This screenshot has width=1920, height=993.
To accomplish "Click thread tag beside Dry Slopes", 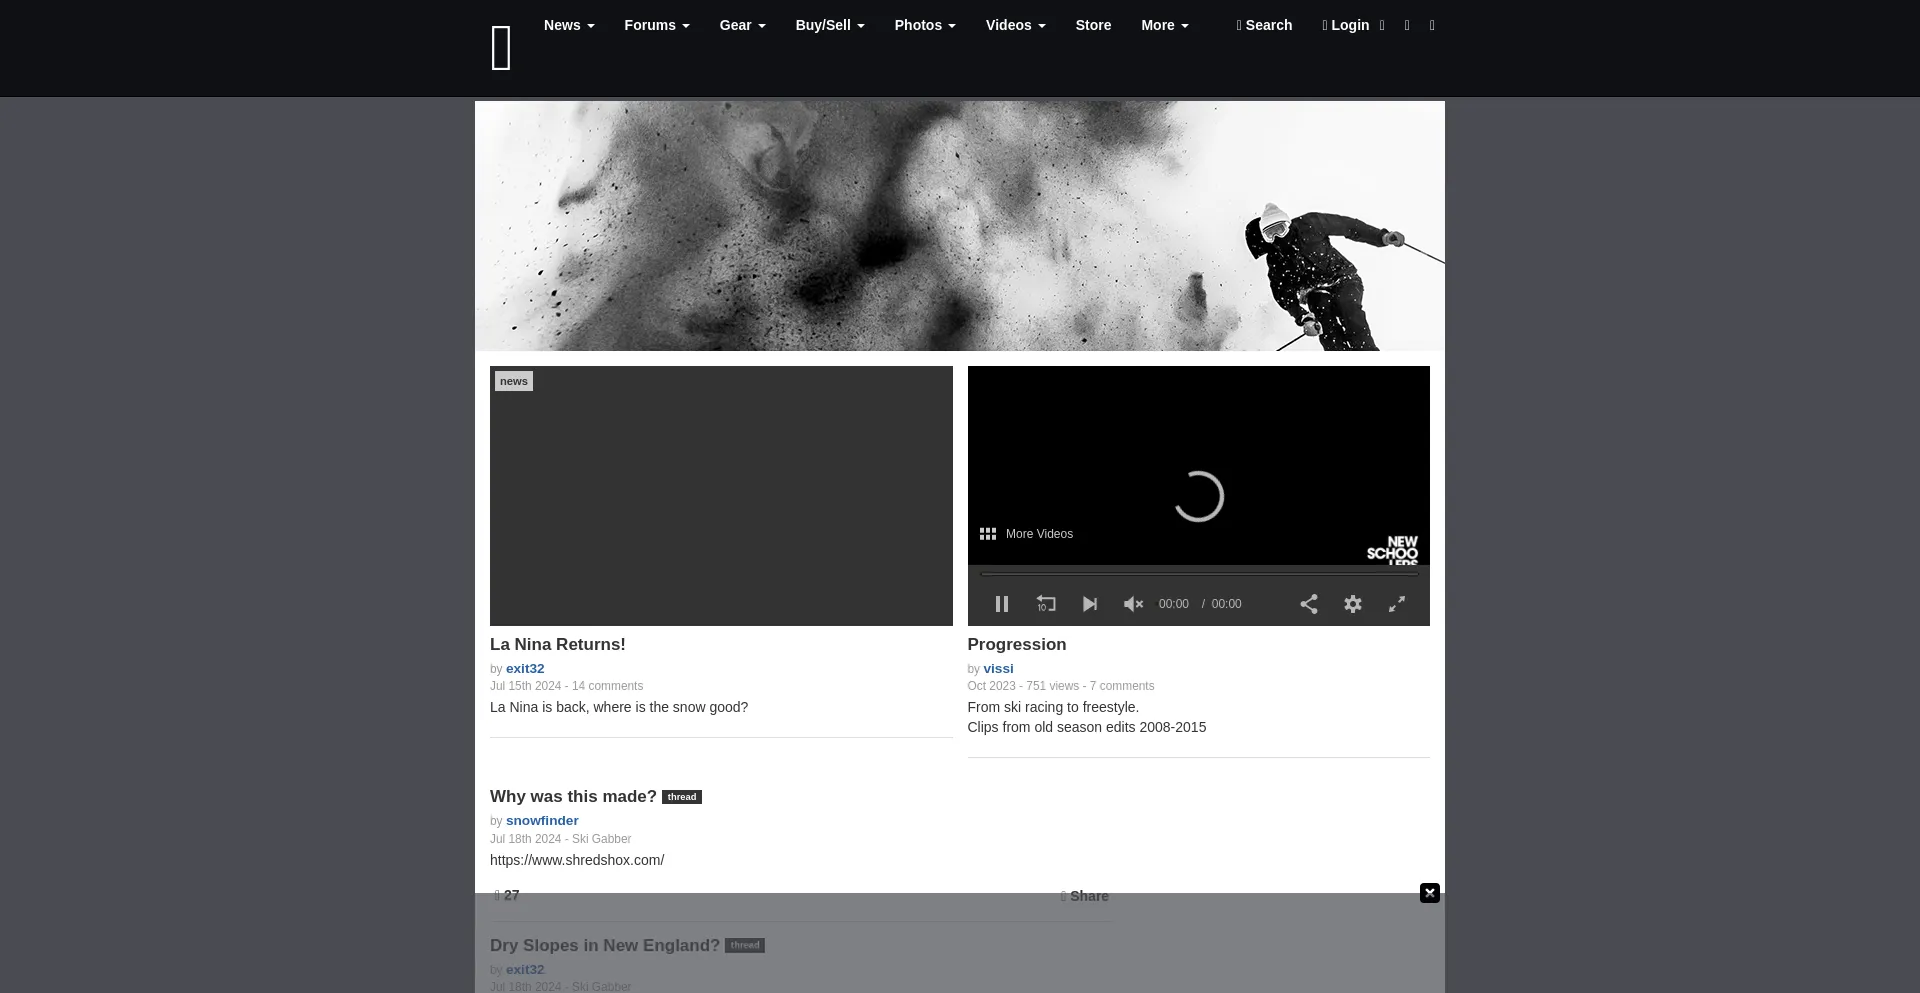I will point(745,946).
